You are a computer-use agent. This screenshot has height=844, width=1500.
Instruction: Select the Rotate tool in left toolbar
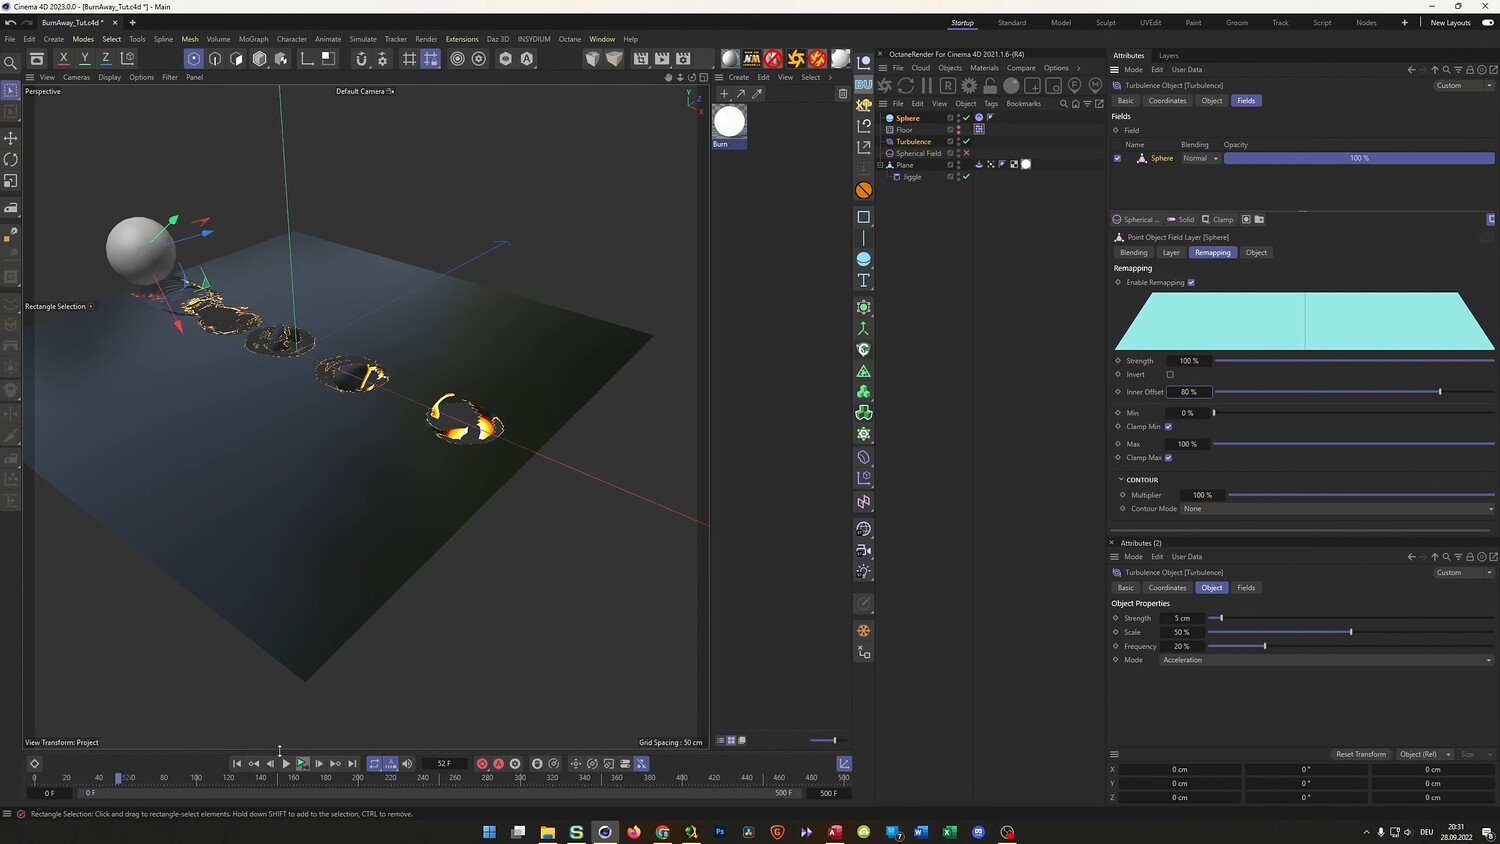coord(11,160)
